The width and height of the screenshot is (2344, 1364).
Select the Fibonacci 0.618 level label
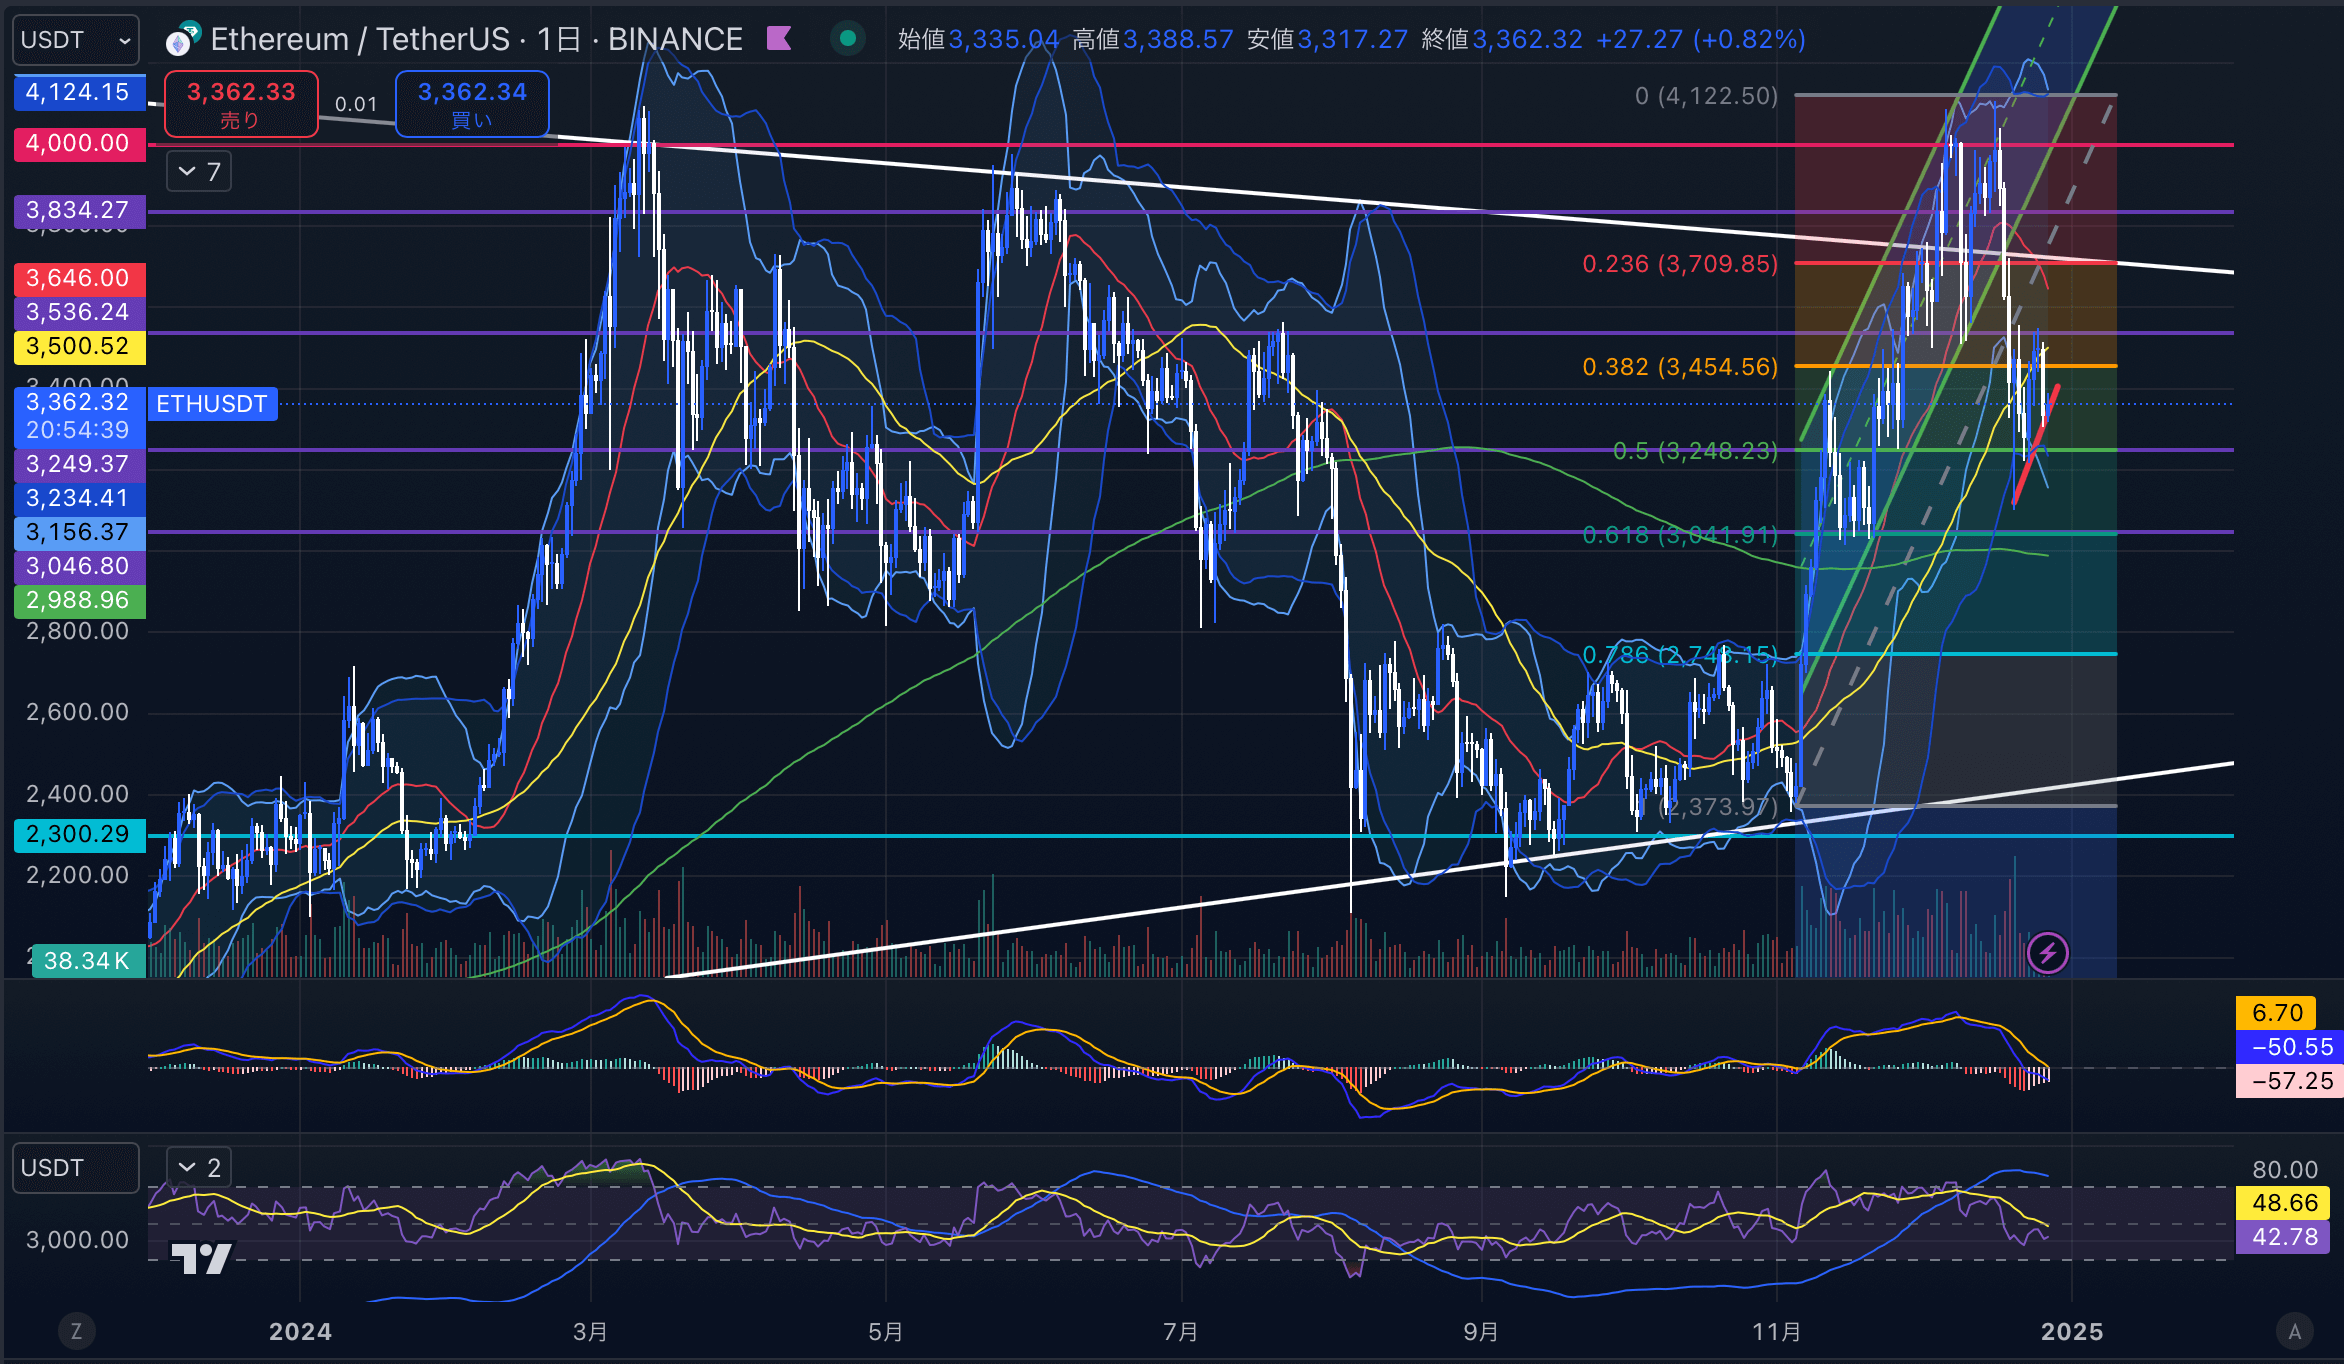[x=1680, y=535]
